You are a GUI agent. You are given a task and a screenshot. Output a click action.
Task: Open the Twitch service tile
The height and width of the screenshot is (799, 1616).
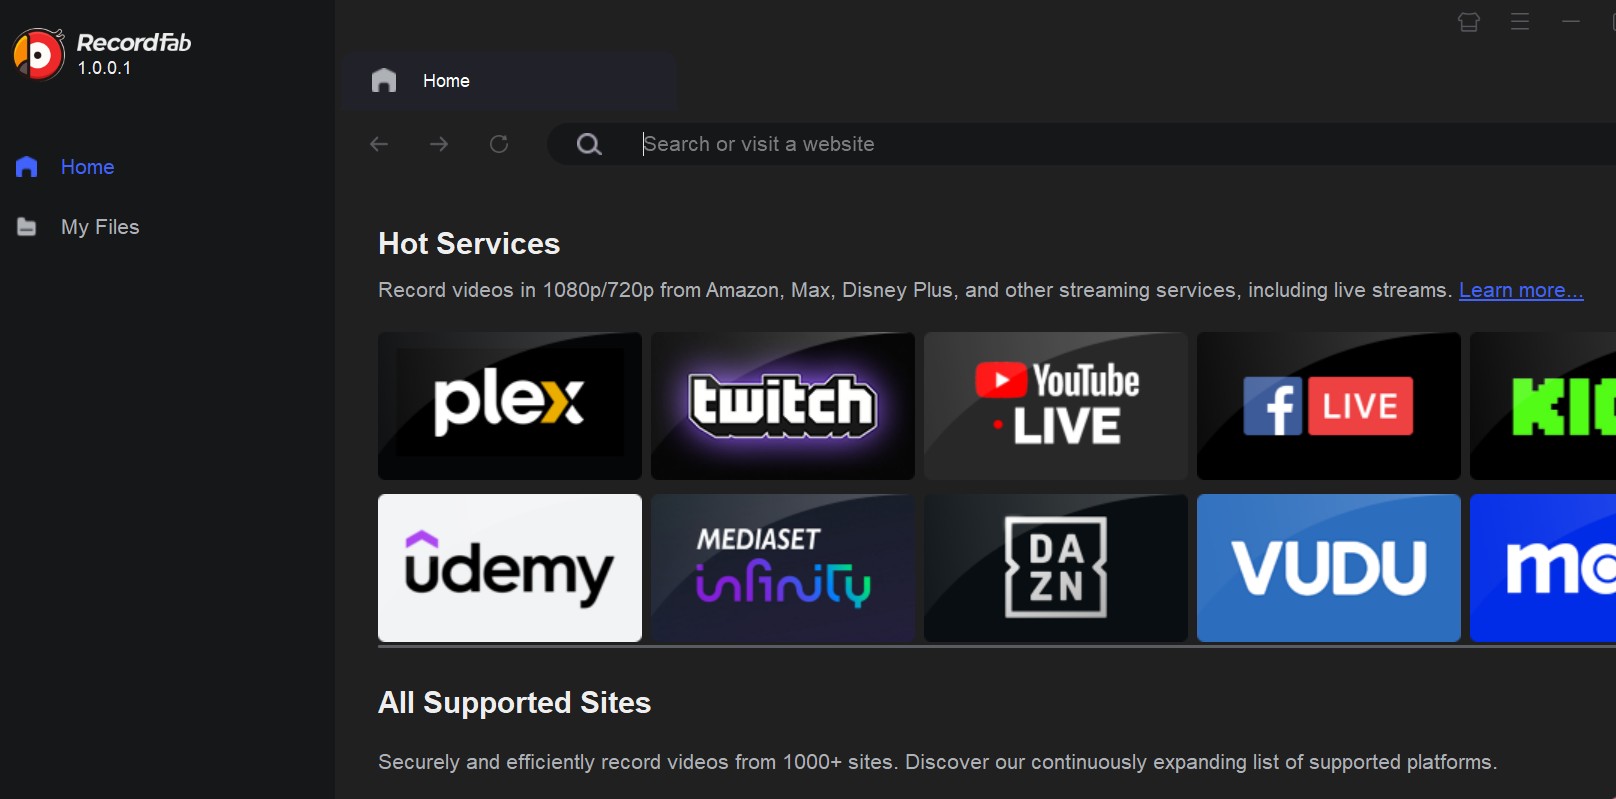click(783, 406)
